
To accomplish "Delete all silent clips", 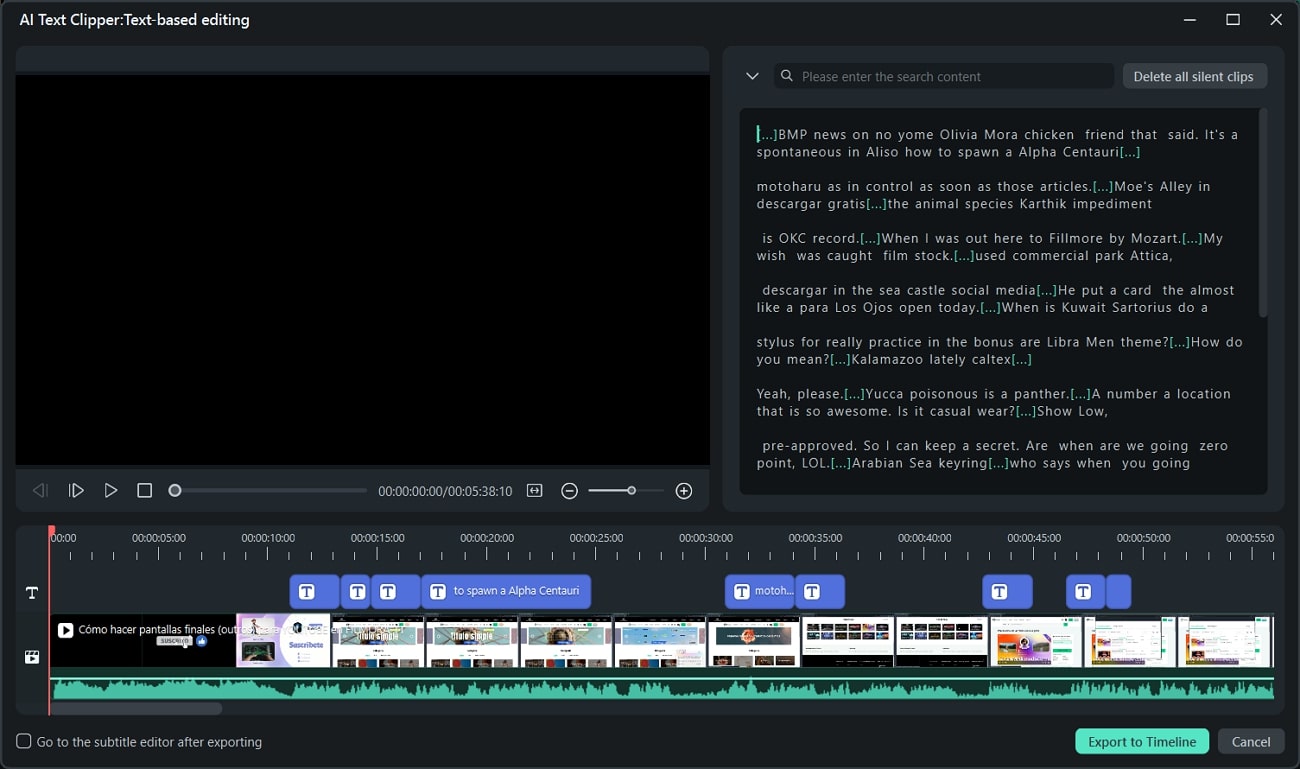I will tap(1194, 76).
